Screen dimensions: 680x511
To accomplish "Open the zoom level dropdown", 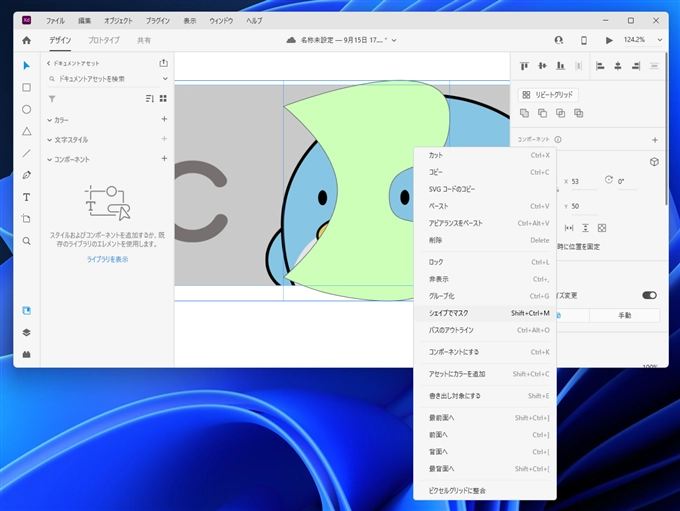I will pos(659,40).
